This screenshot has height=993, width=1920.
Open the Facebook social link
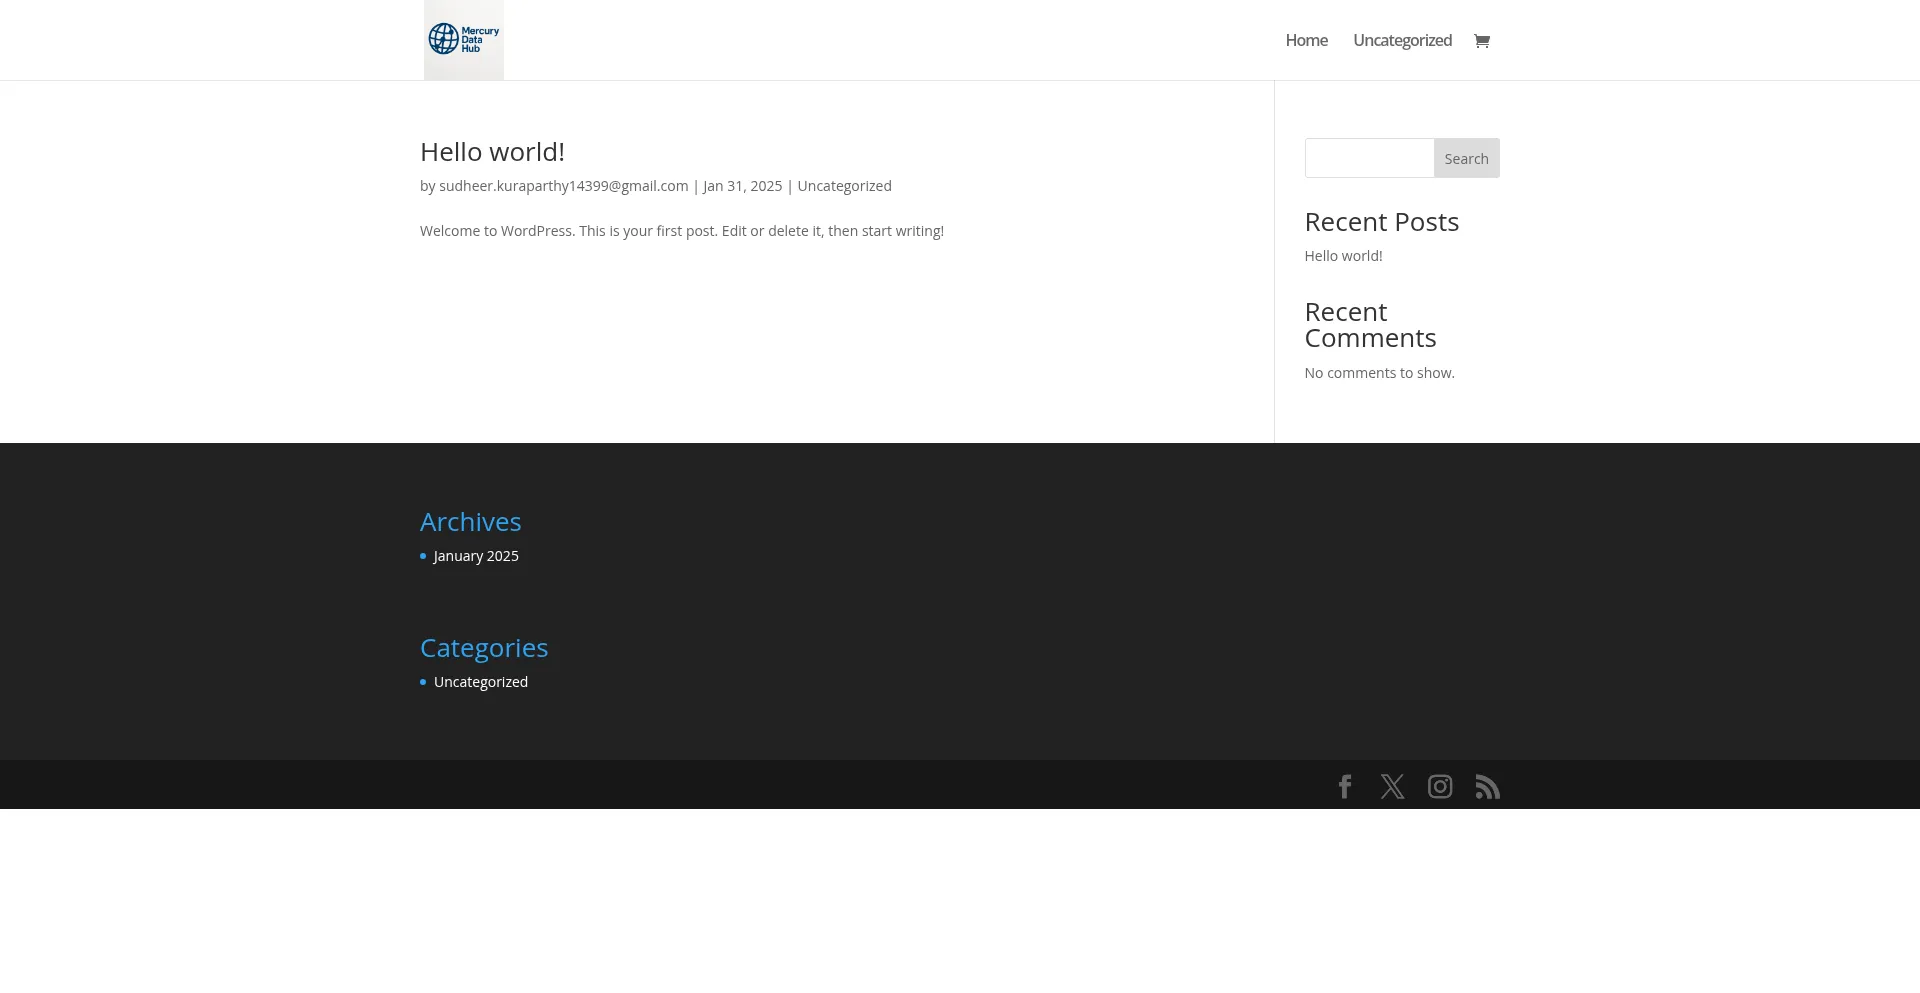pyautogui.click(x=1345, y=787)
